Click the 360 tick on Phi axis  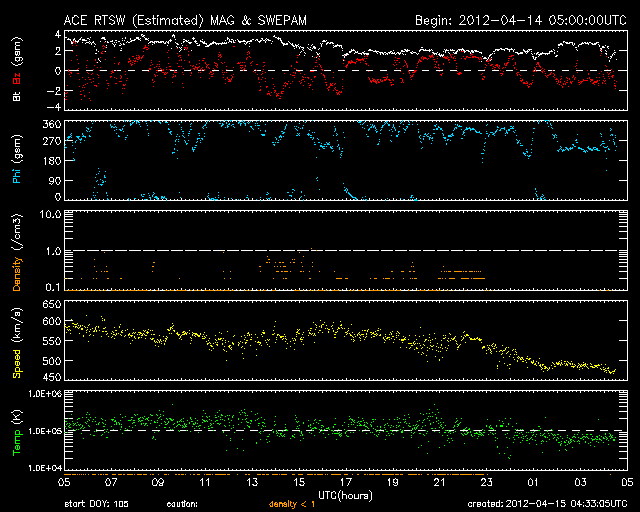coord(52,124)
